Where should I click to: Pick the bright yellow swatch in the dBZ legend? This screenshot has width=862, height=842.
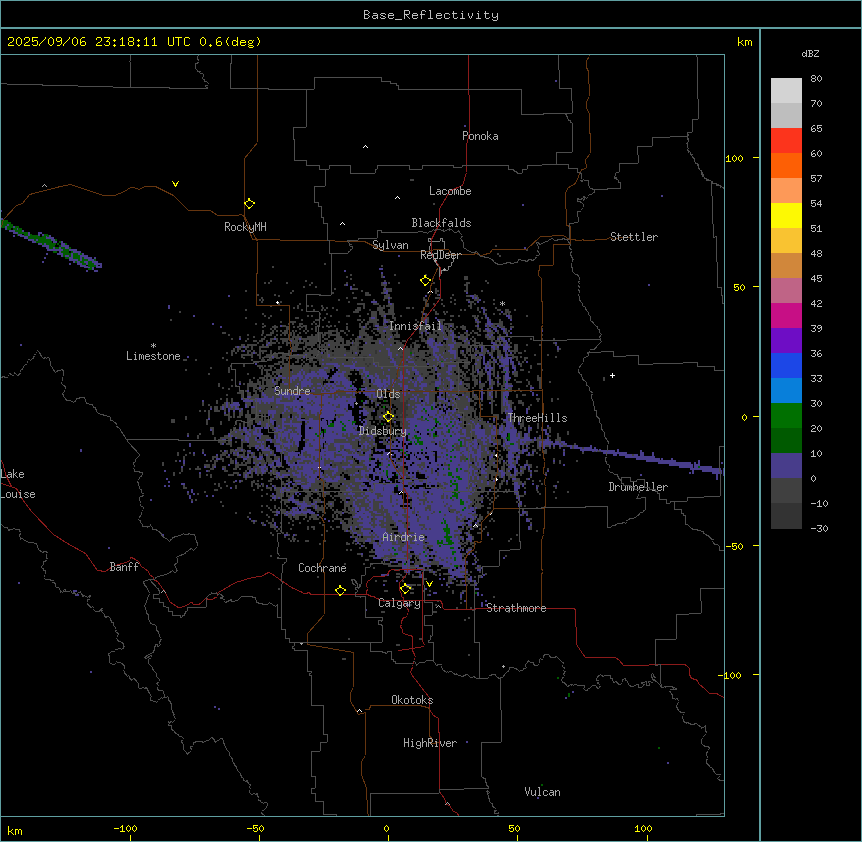[x=786, y=215]
